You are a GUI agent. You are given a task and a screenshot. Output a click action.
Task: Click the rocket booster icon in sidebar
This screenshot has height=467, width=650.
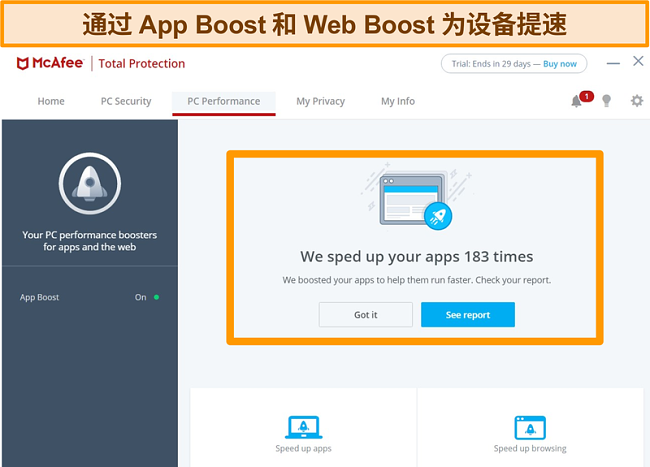pos(90,184)
